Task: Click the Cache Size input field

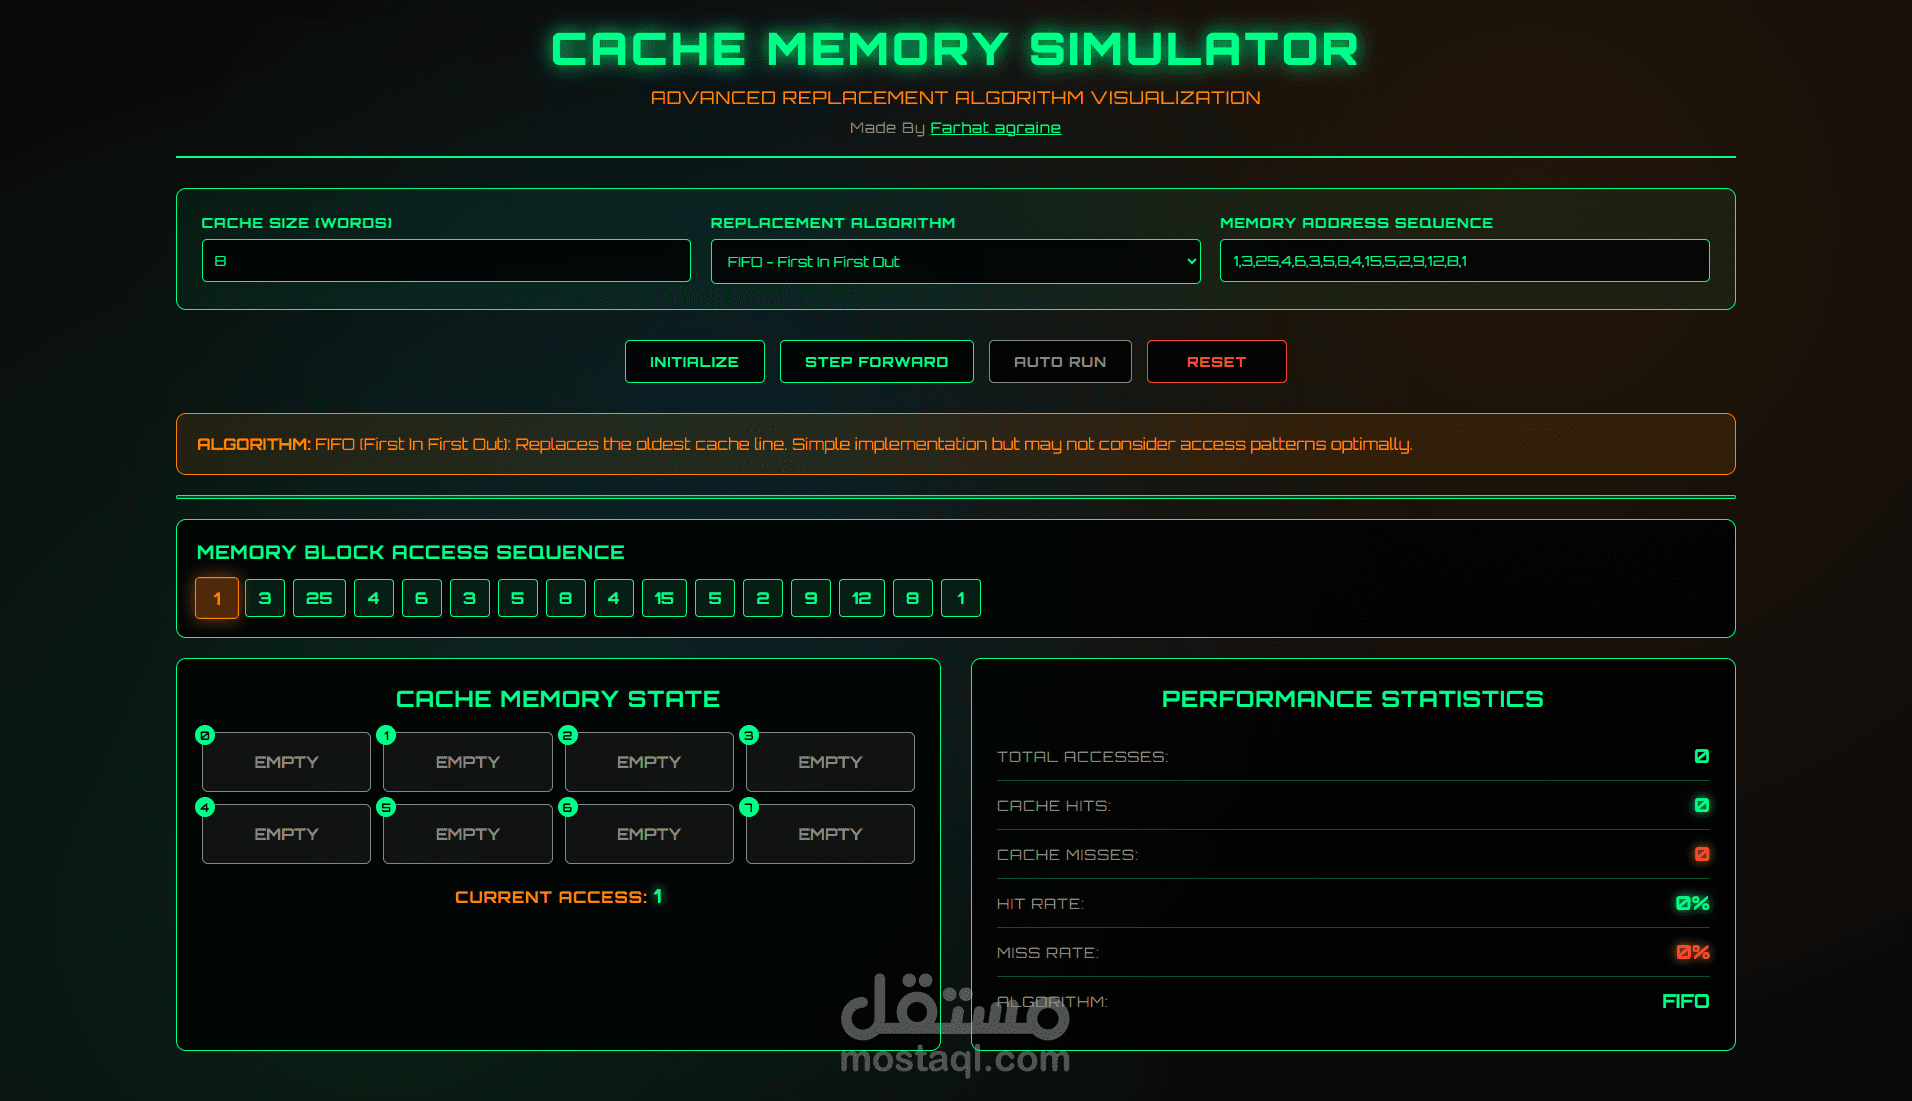Action: tap(446, 260)
